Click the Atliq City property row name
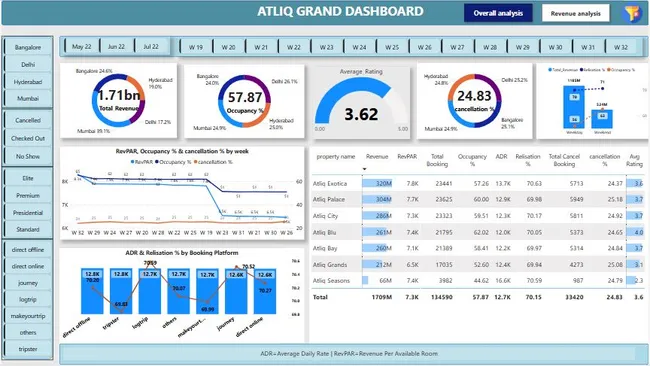The image size is (650, 366). point(325,216)
